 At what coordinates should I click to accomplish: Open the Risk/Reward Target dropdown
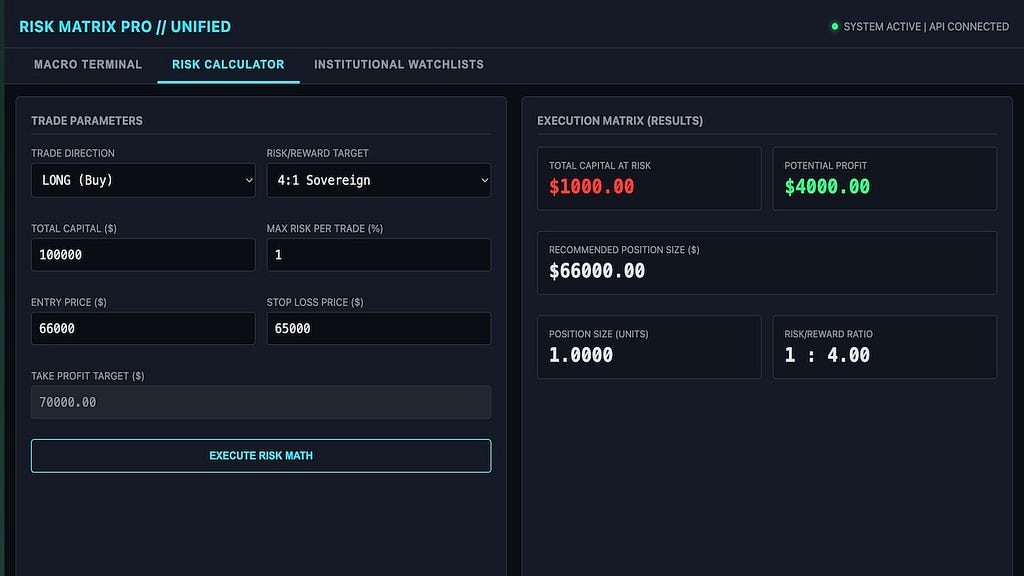tap(379, 180)
